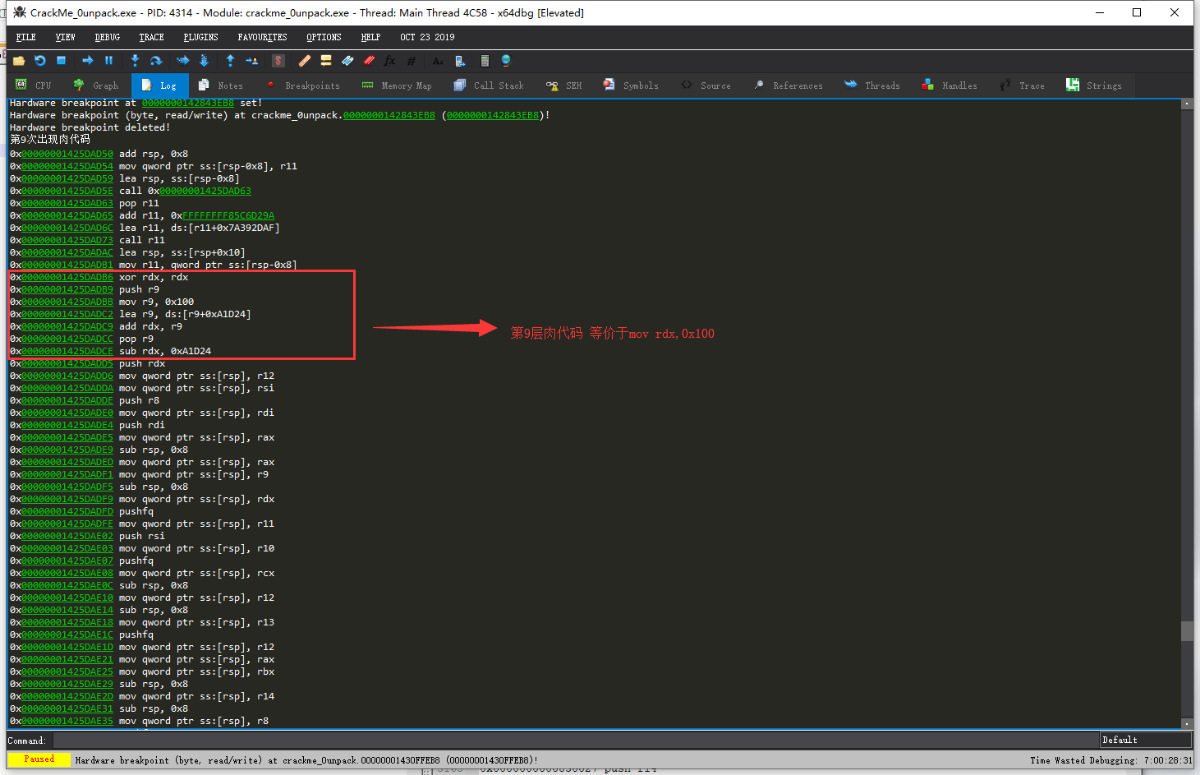
Task: Pause execution with the pause icon
Action: click(x=109, y=60)
